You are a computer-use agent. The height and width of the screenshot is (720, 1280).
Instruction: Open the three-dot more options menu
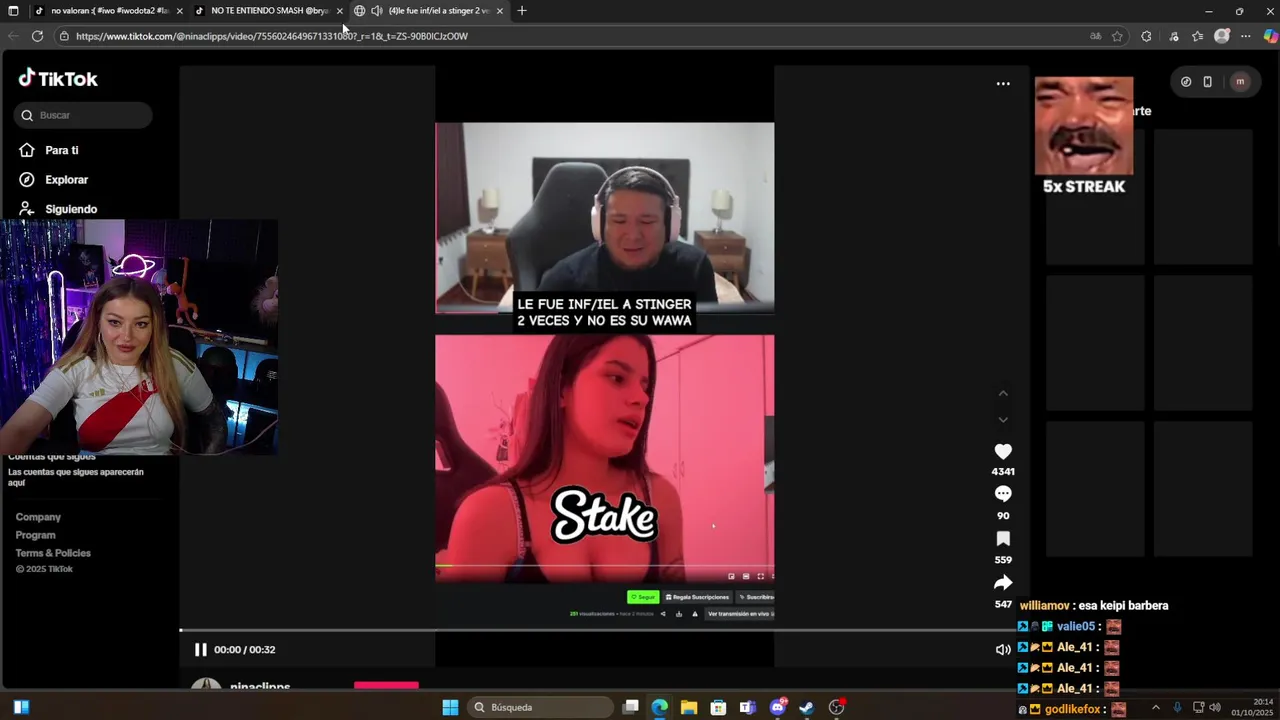point(1003,84)
